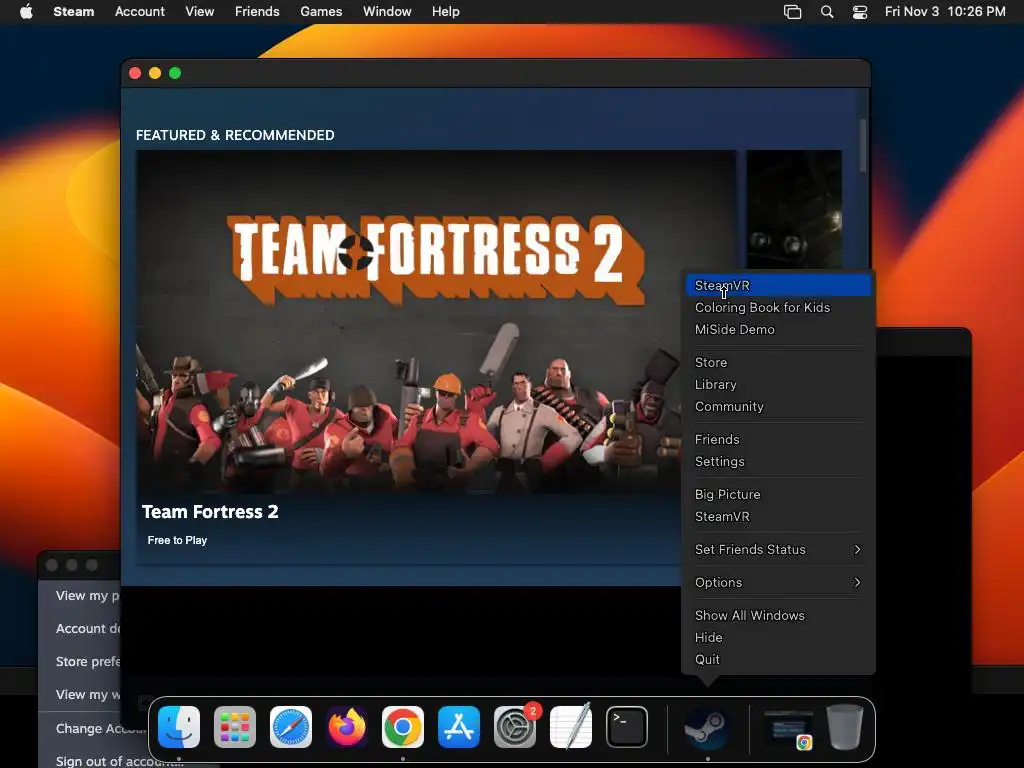1024x768 pixels.
Task: Choose Store in the dock context menu
Action: point(778,362)
